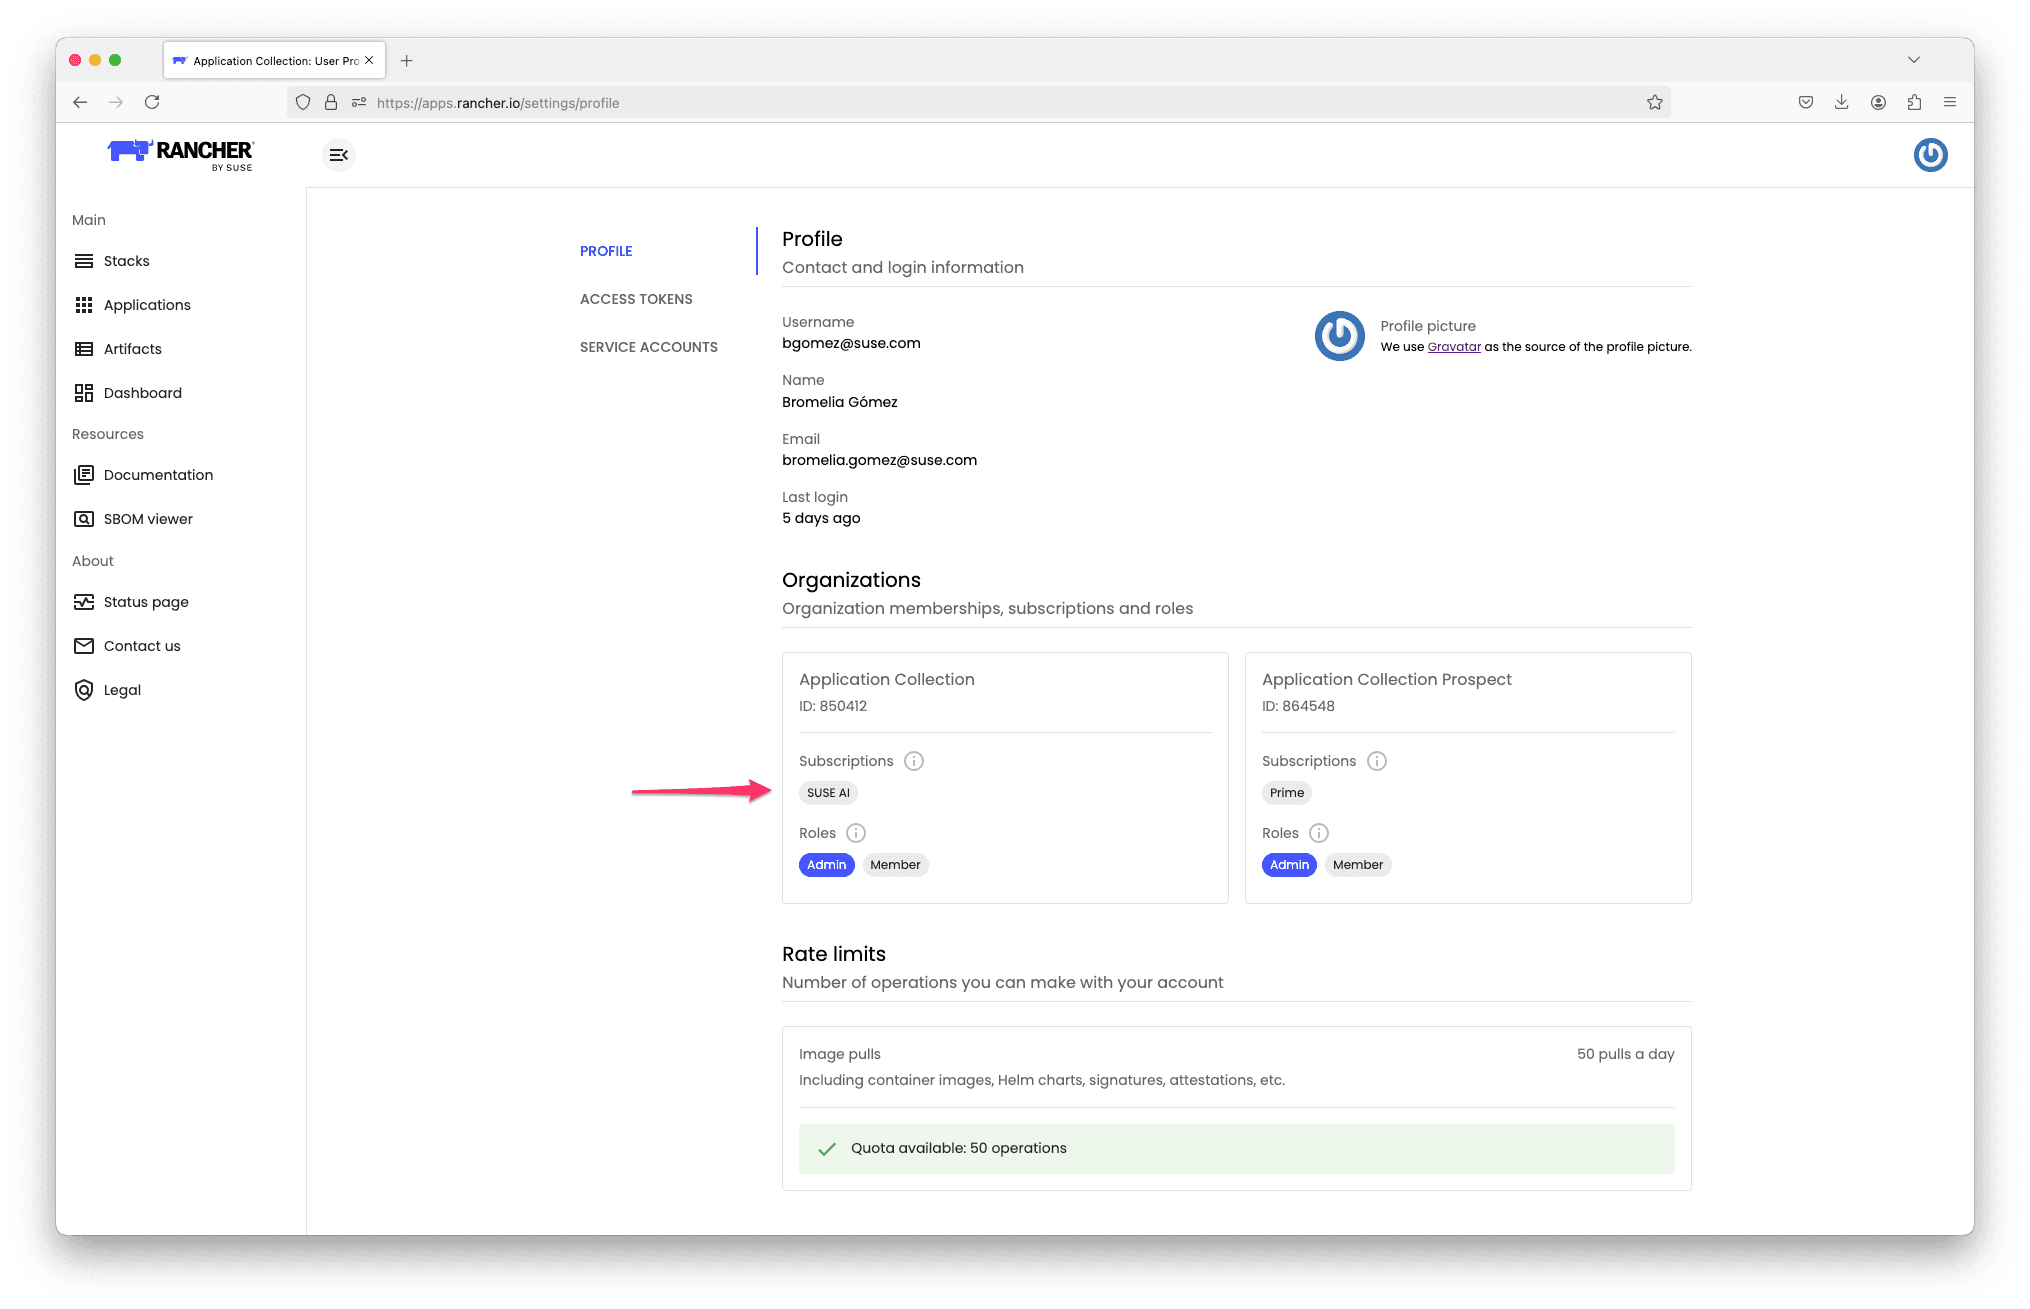Open the SBOM viewer
Viewport: 2030px width, 1309px height.
(148, 519)
